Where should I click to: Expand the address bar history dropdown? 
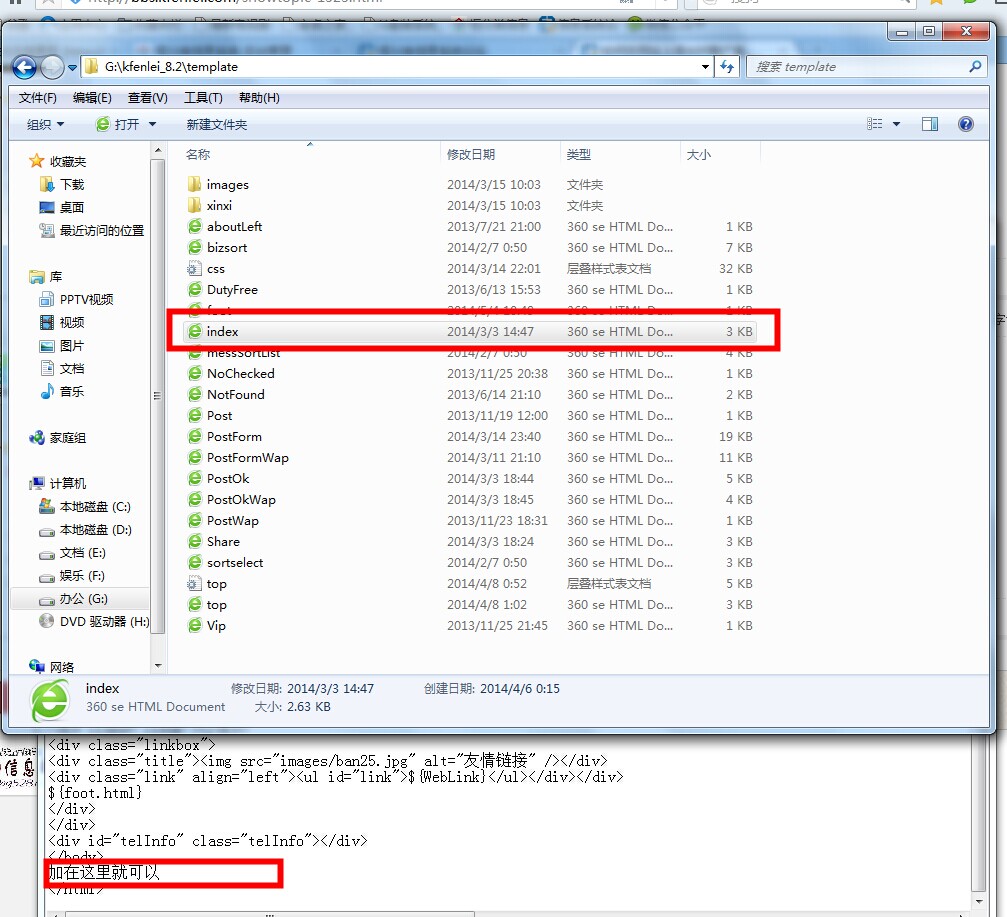click(x=705, y=67)
